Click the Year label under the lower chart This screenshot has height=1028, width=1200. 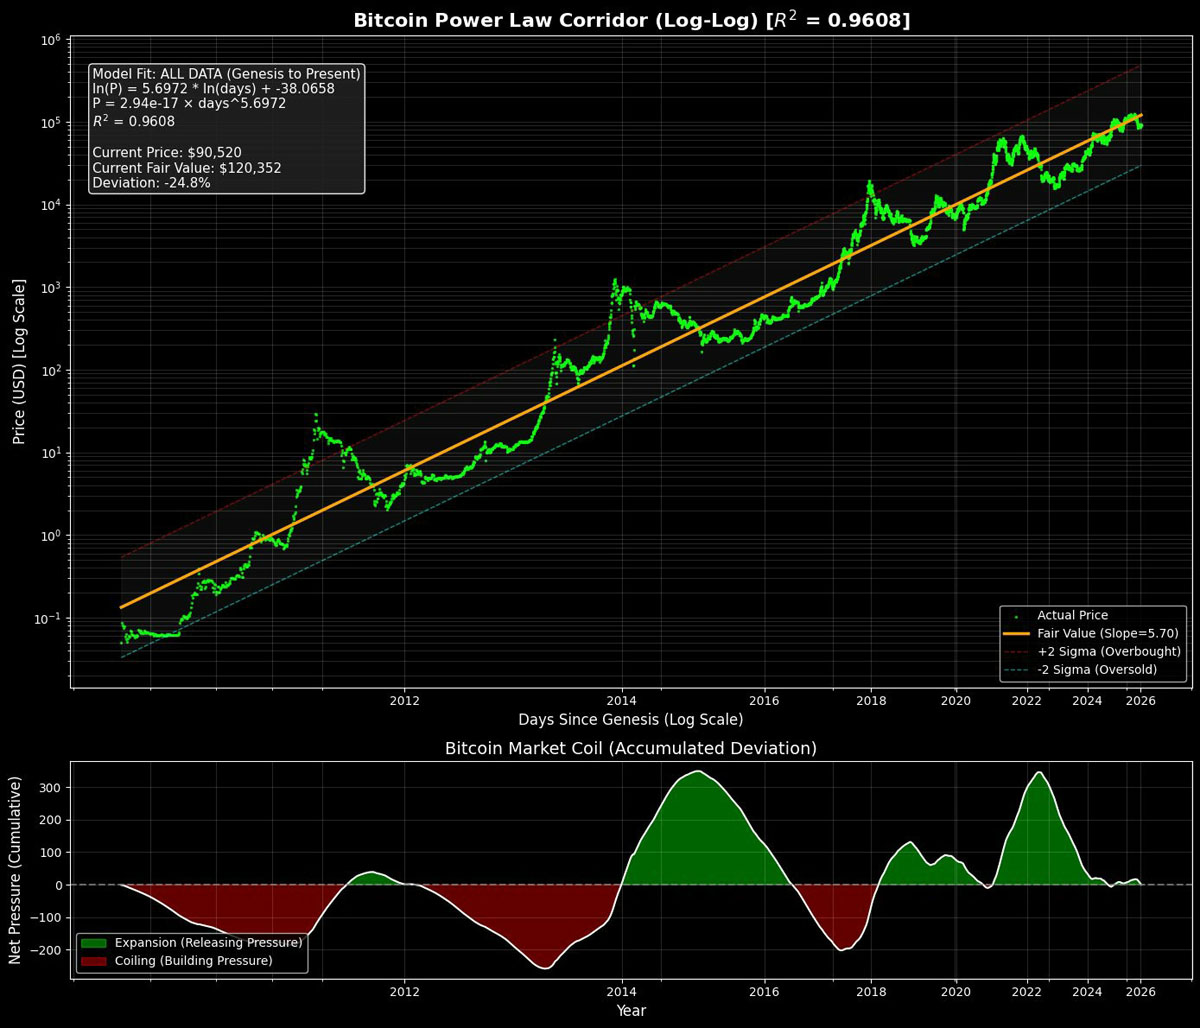coord(631,1011)
